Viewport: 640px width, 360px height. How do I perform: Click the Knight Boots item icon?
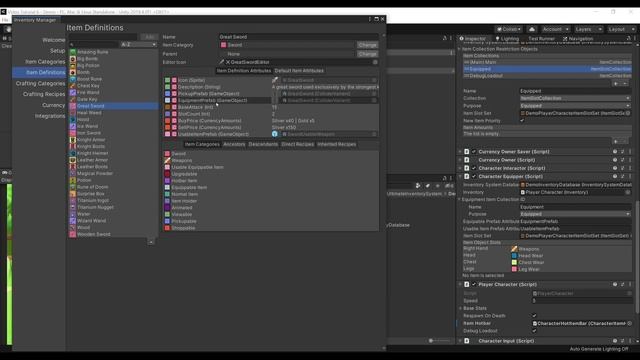[73, 147]
